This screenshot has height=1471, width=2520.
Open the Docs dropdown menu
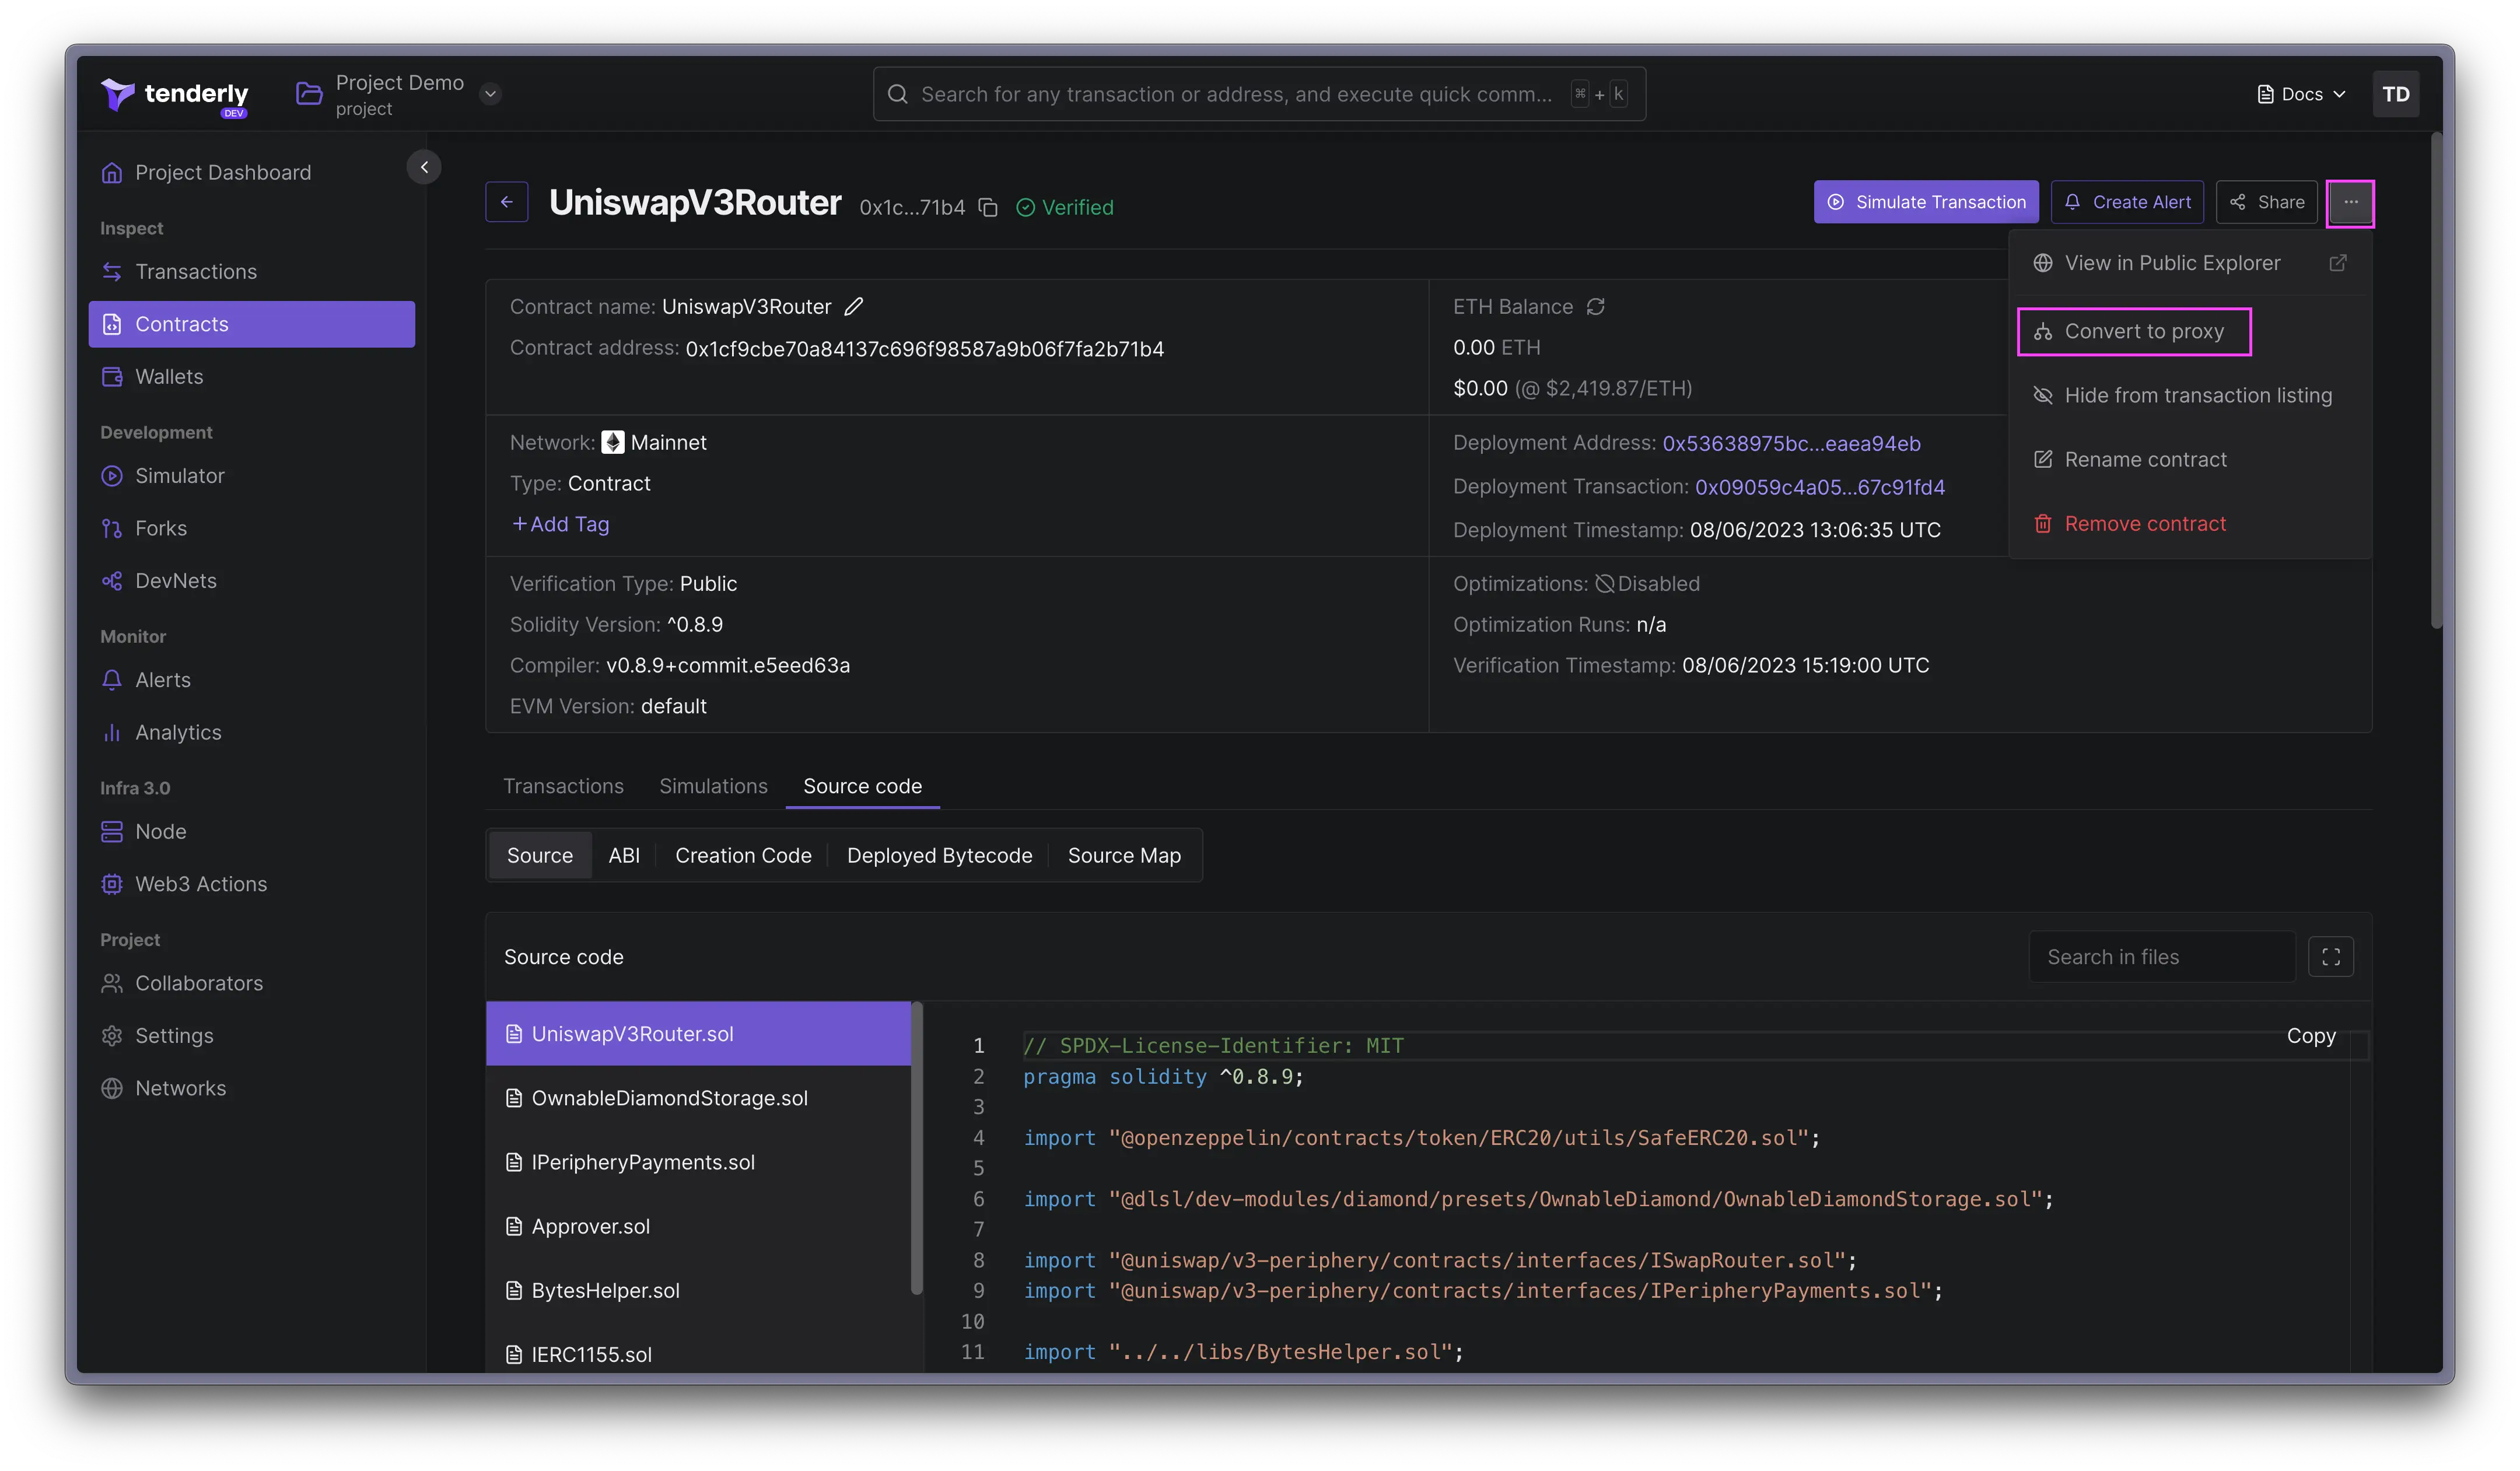[x=2301, y=94]
